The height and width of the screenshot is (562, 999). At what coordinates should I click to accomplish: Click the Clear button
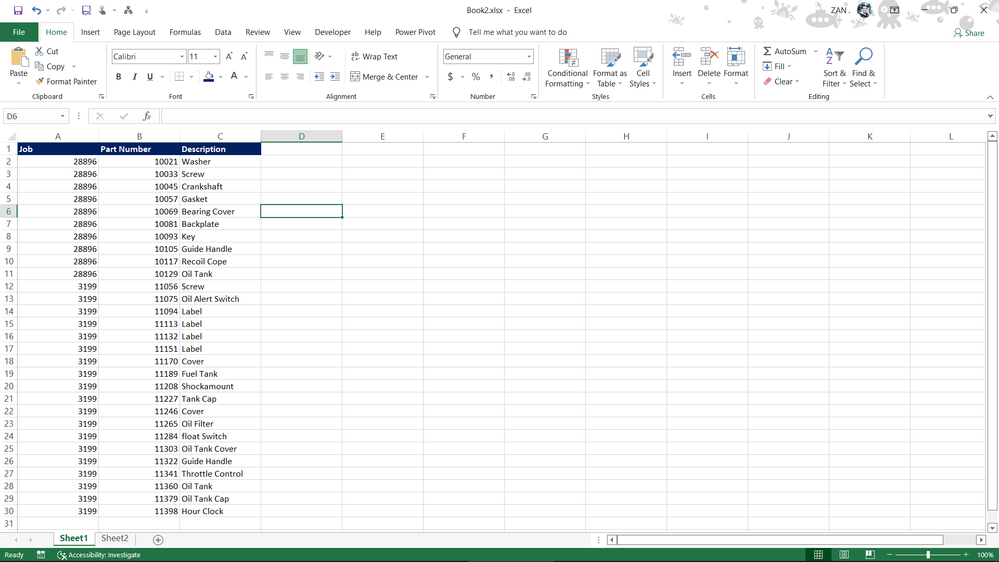[781, 82]
